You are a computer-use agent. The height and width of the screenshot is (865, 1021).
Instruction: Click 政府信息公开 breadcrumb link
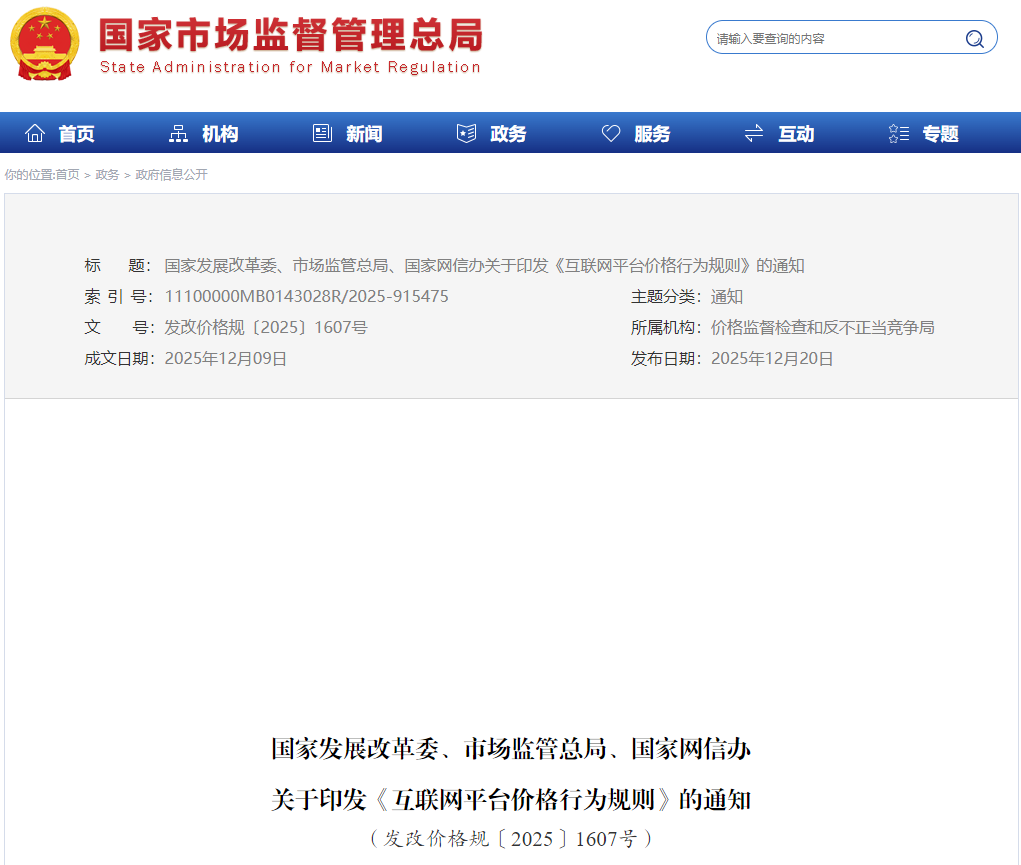pos(171,175)
